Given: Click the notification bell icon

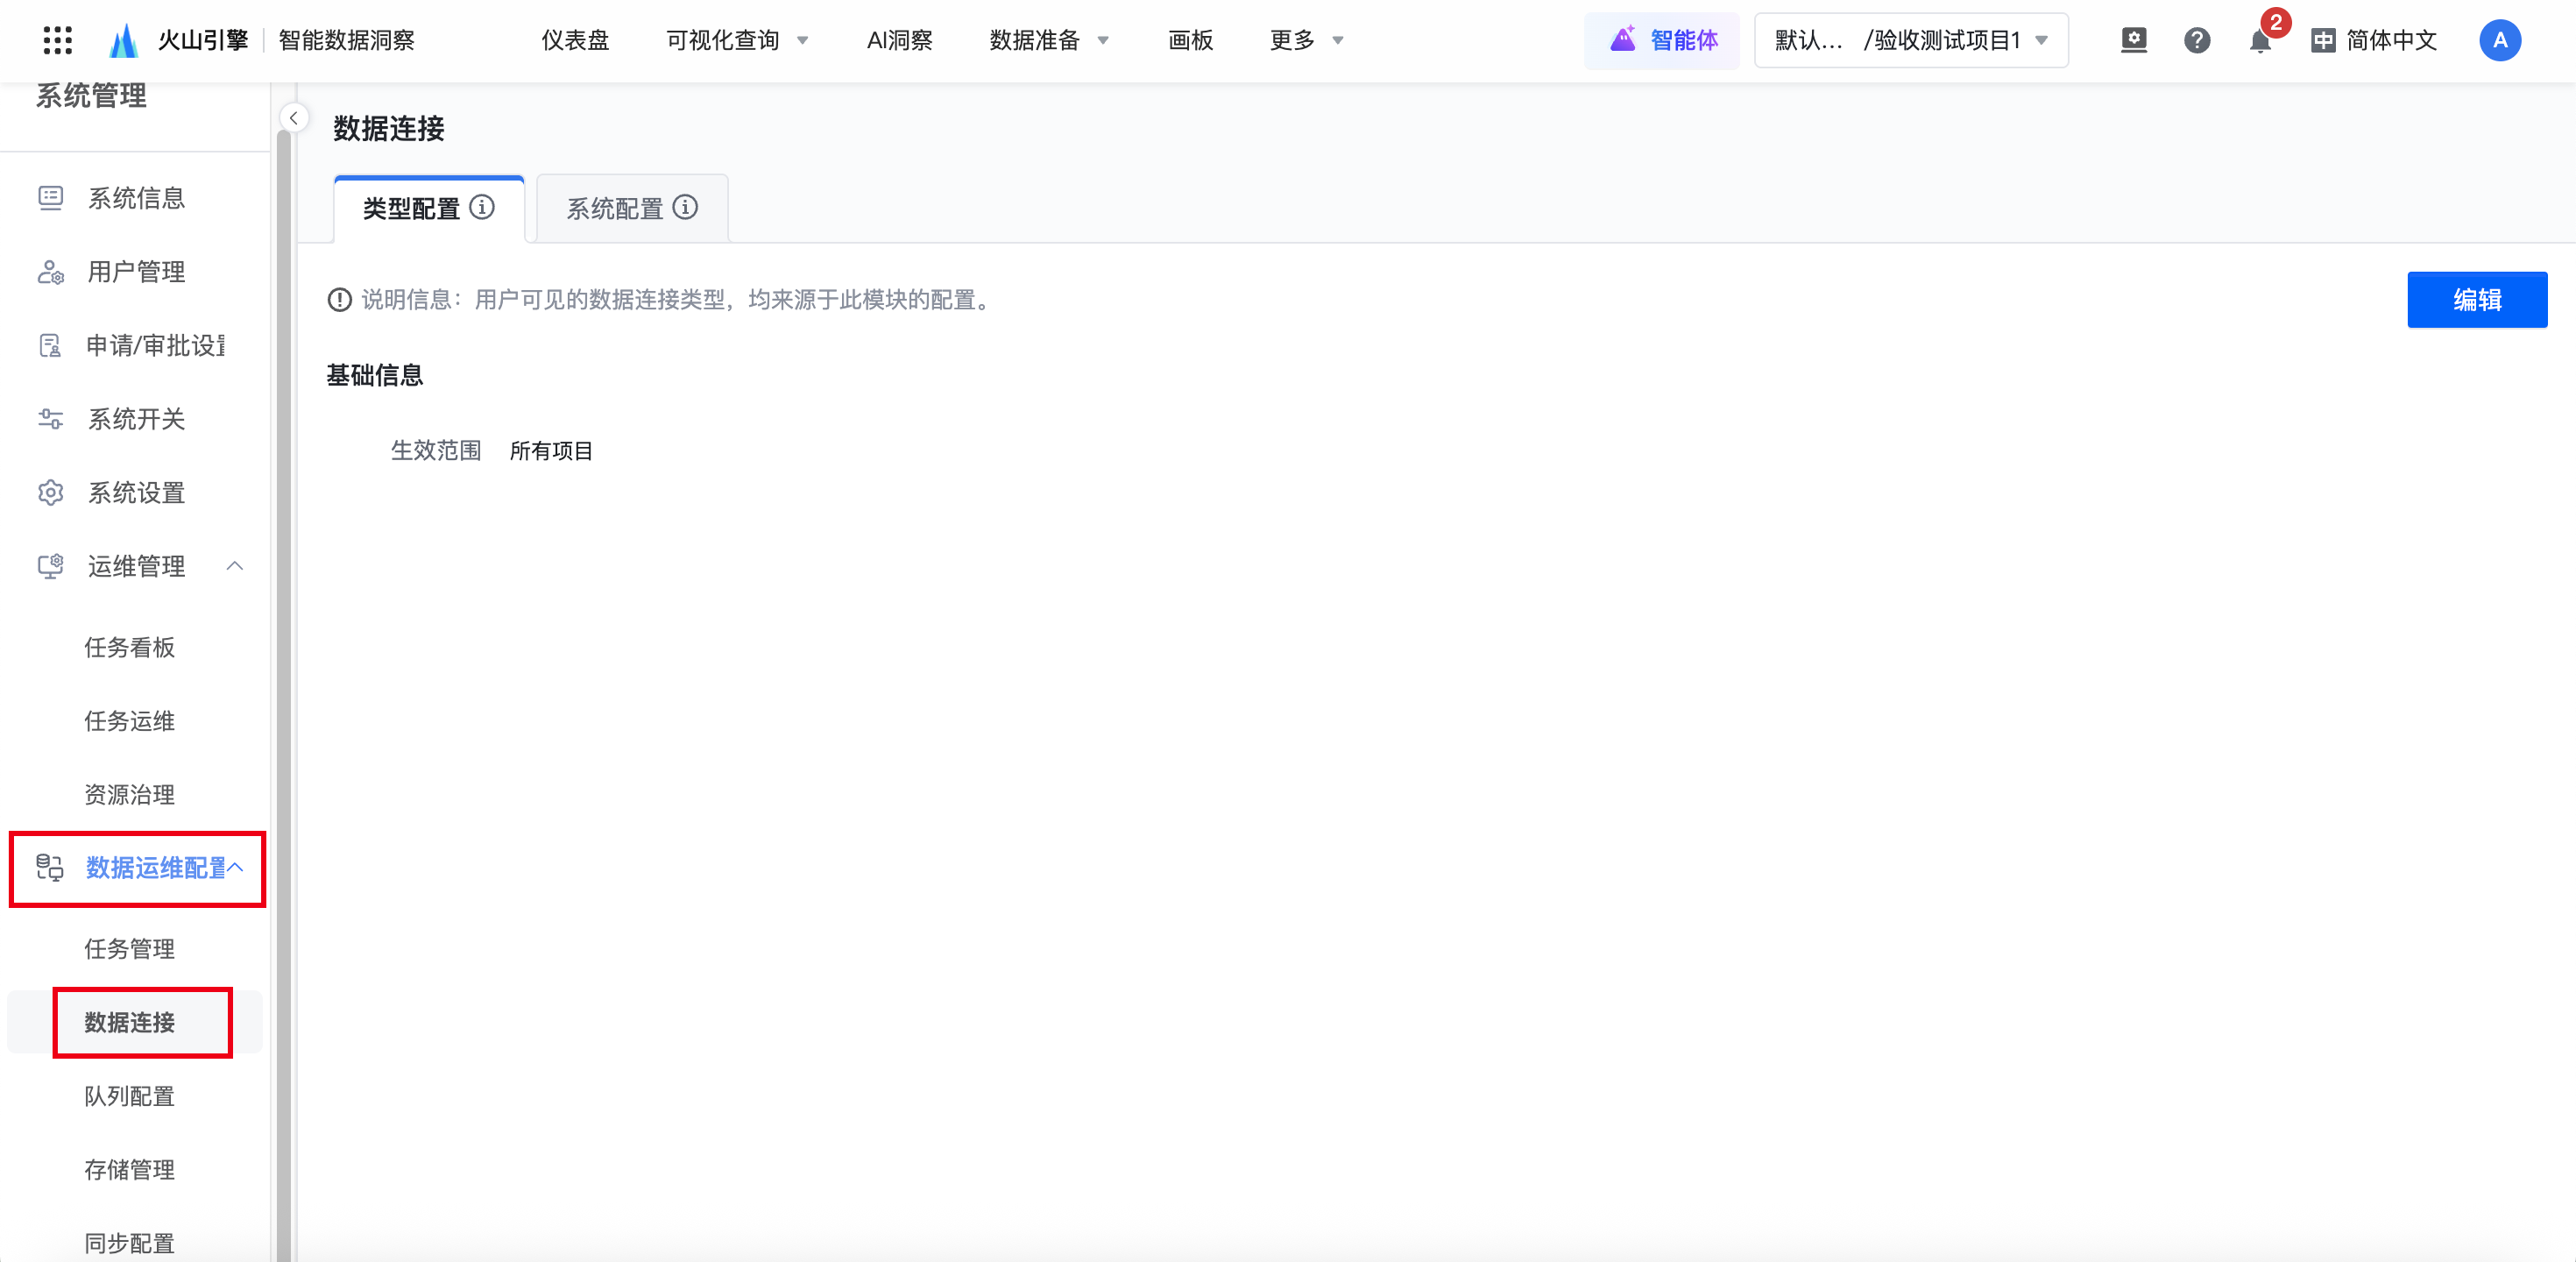Looking at the screenshot, I should [2259, 41].
